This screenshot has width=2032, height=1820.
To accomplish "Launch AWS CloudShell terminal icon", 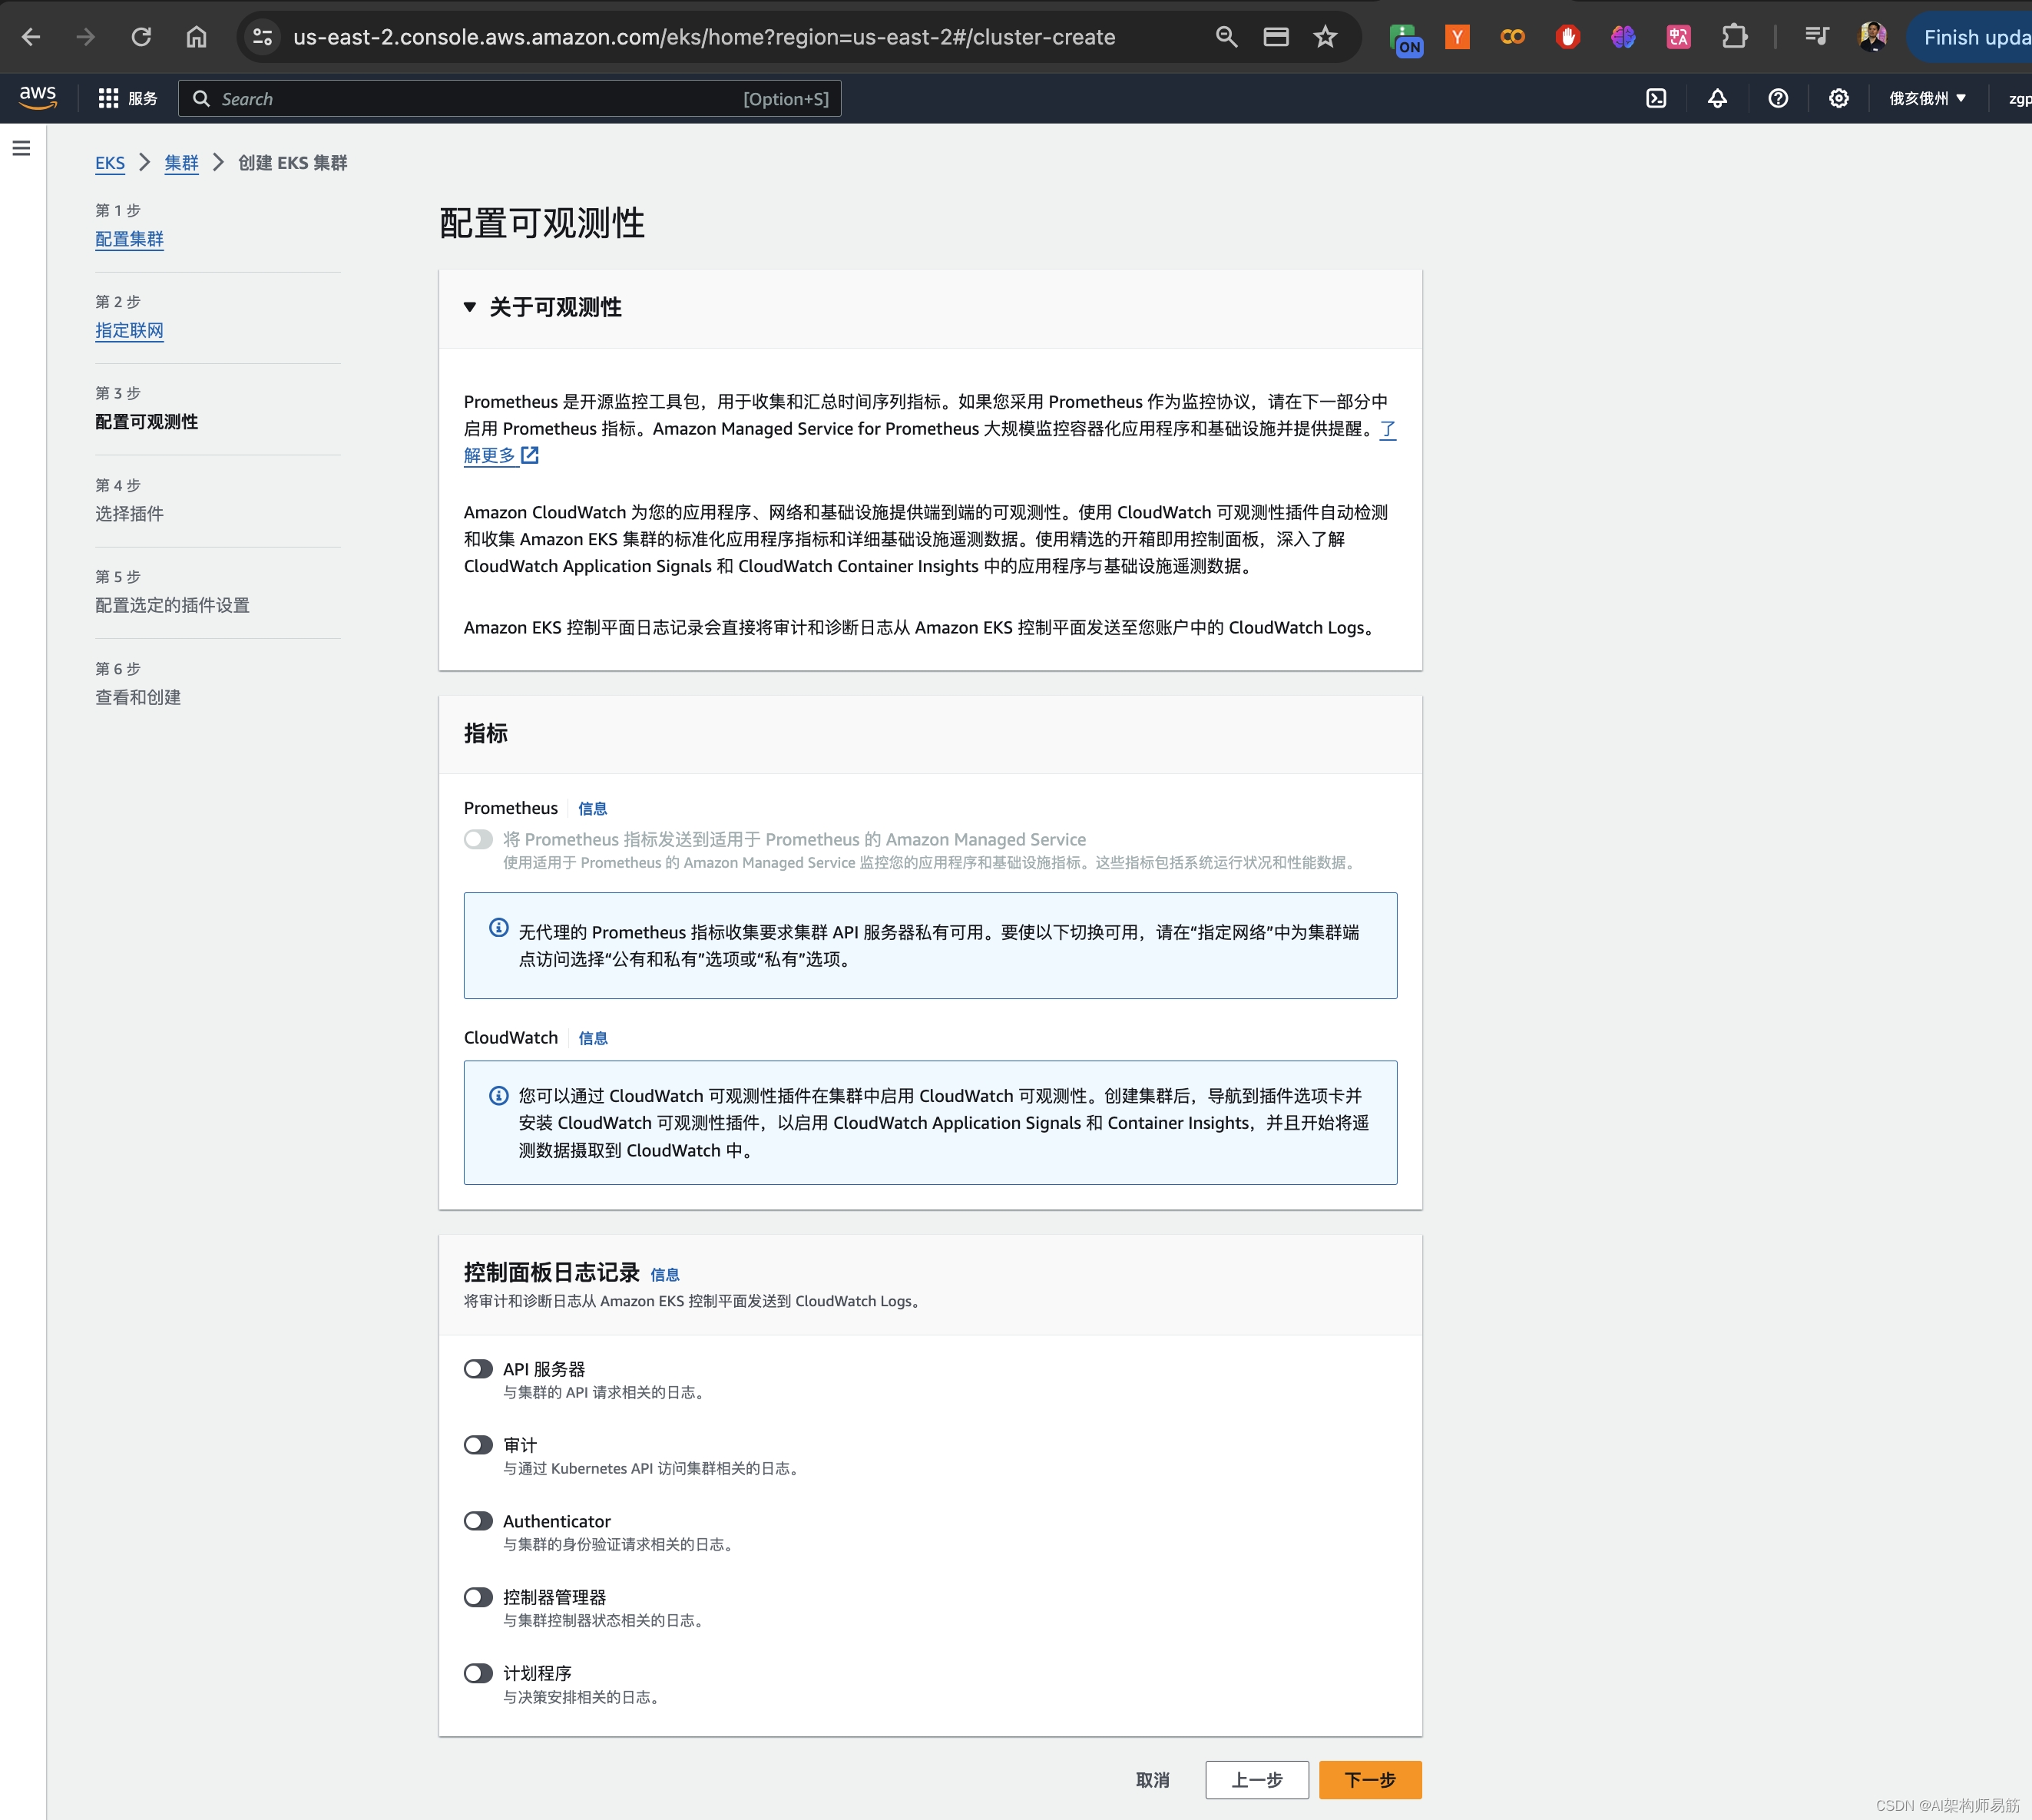I will [1656, 98].
